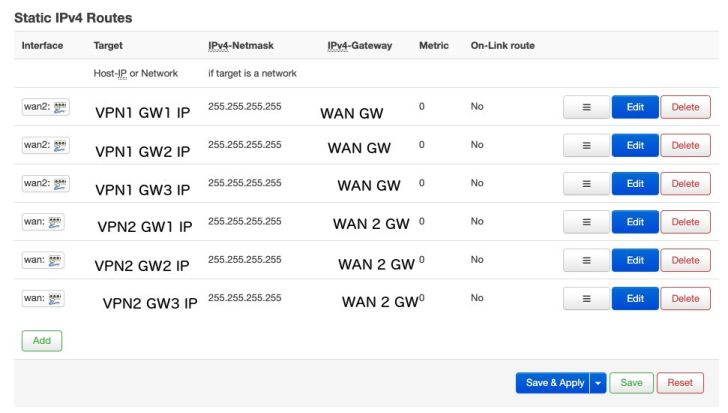Viewport: 728px width, 413px height.
Task: Click wan interface icon in VPN2 GW1 row
Action: [x=54, y=222]
